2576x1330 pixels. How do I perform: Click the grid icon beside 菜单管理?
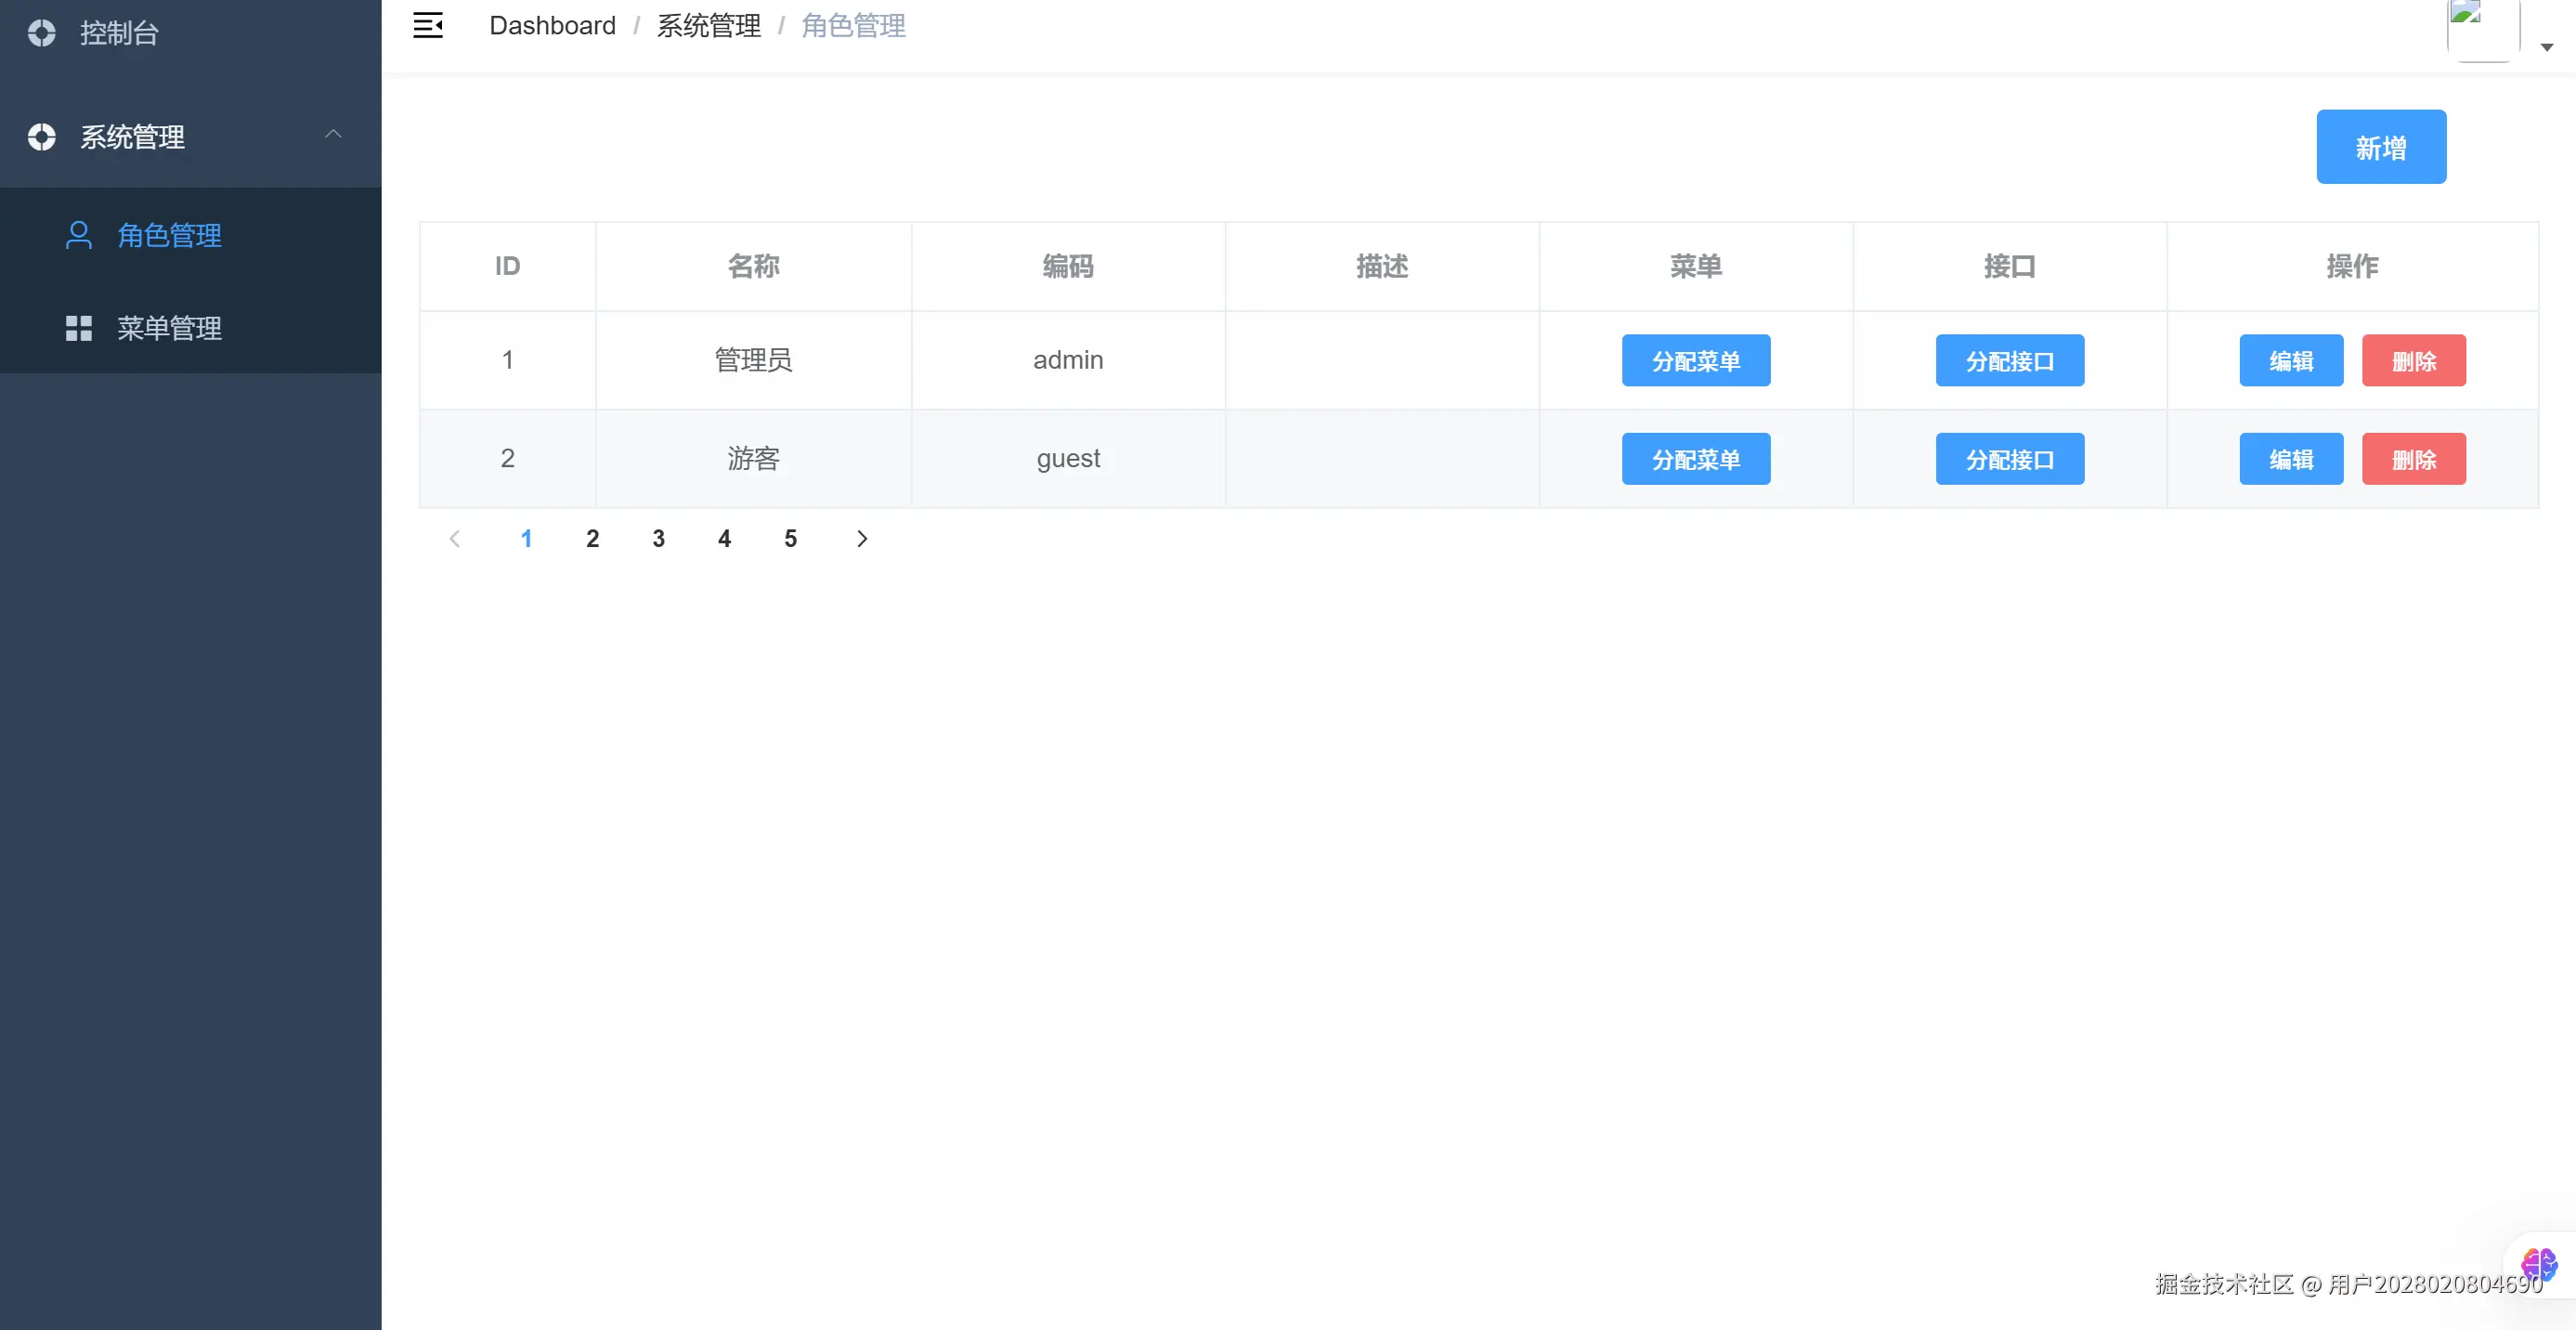point(79,328)
